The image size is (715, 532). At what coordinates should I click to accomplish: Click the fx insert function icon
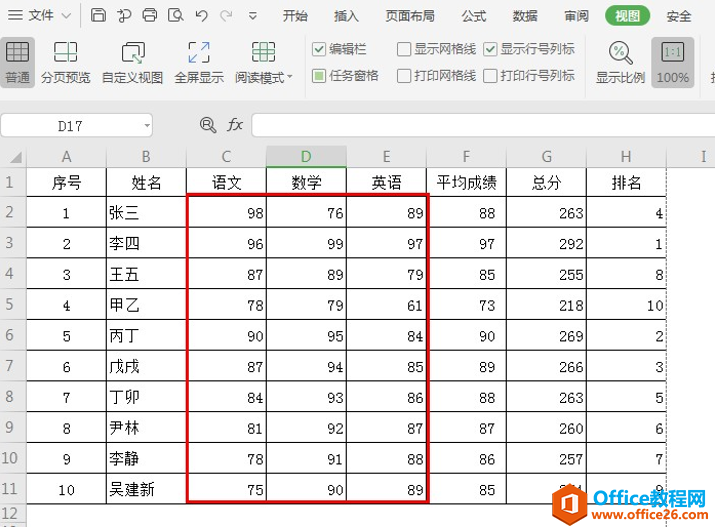click(x=234, y=124)
